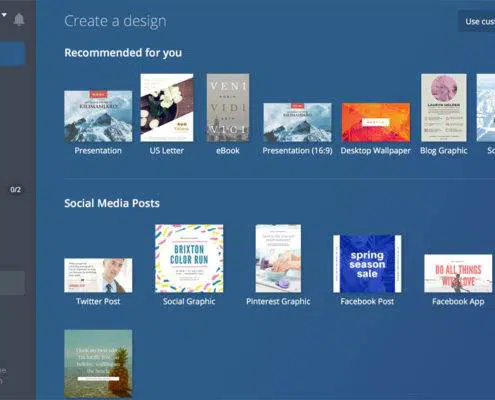Open the pineapple design thumbnail
This screenshot has height=400, width=495.
point(98,364)
